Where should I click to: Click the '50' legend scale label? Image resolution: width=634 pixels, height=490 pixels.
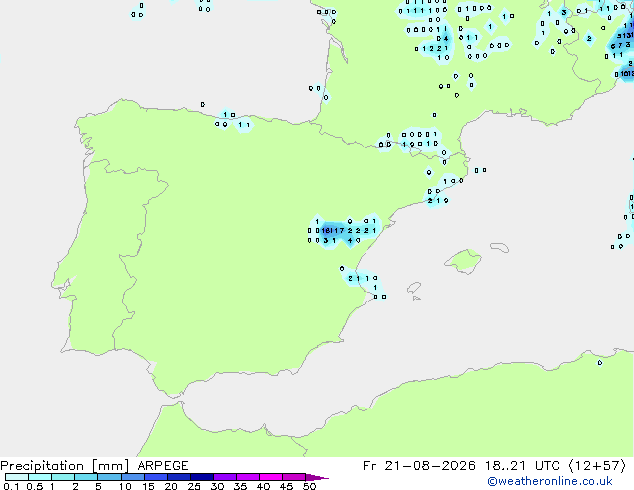[x=309, y=486]
